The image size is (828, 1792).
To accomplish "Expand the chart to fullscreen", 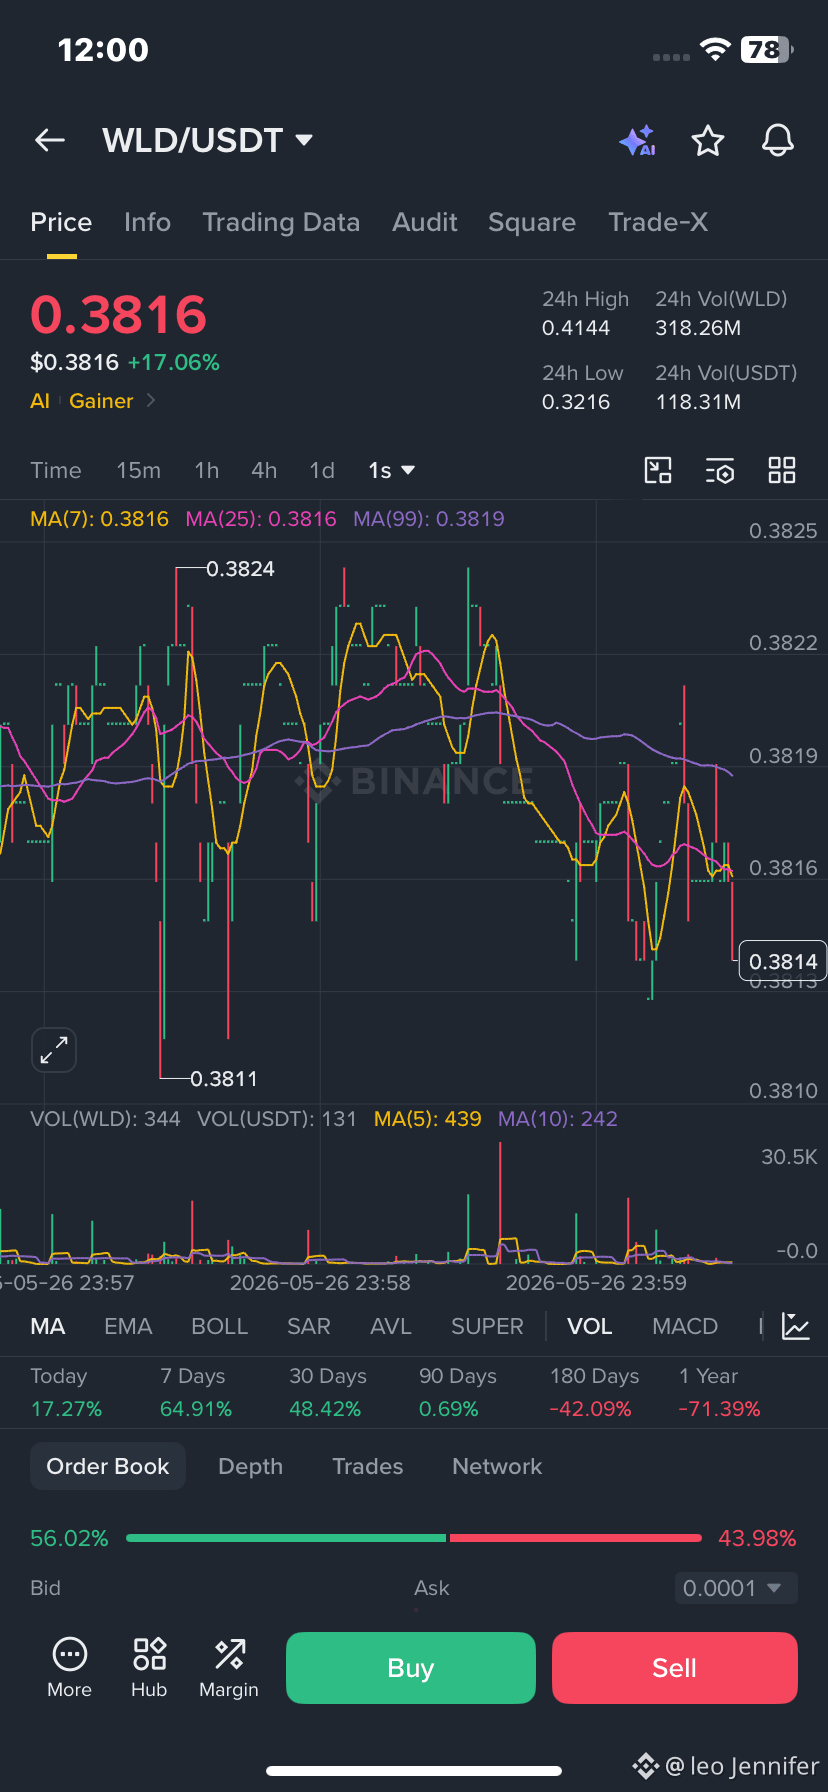I will click(54, 1050).
